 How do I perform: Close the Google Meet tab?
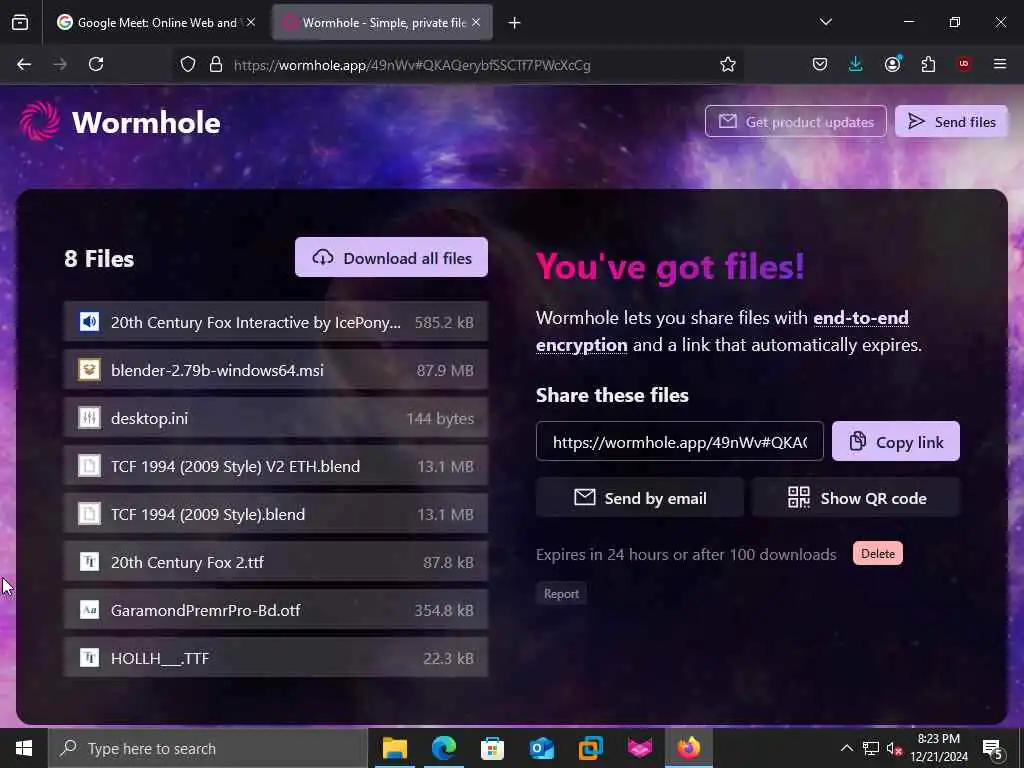point(251,22)
